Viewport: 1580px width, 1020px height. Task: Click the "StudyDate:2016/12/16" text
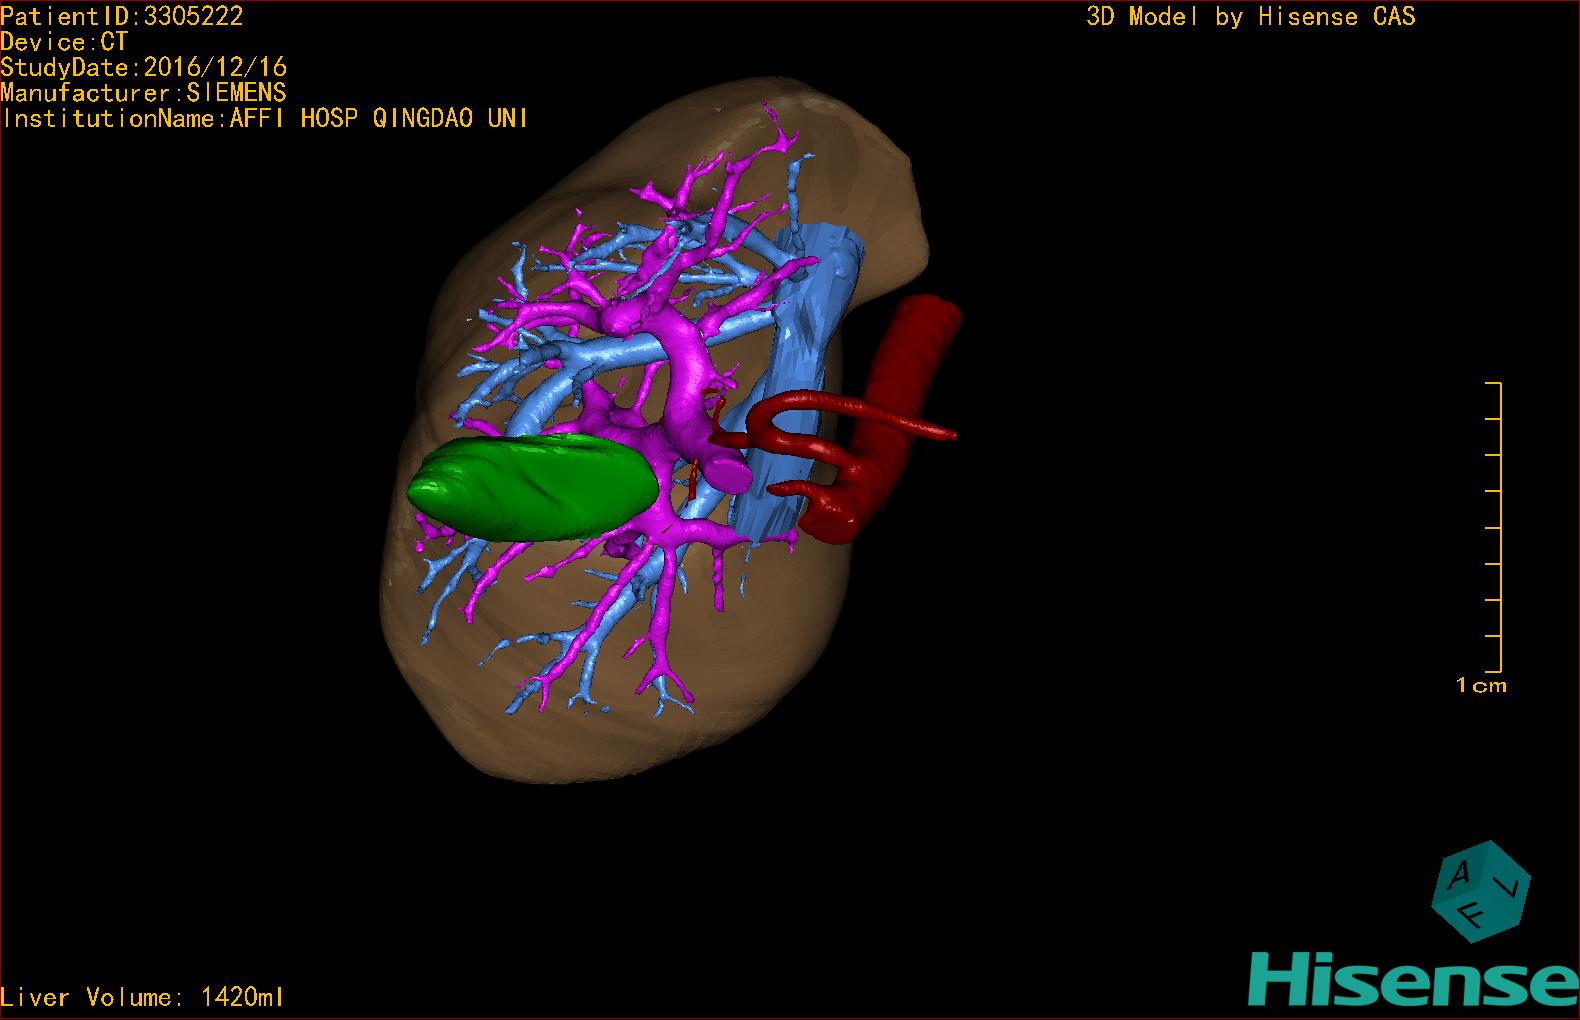144,67
